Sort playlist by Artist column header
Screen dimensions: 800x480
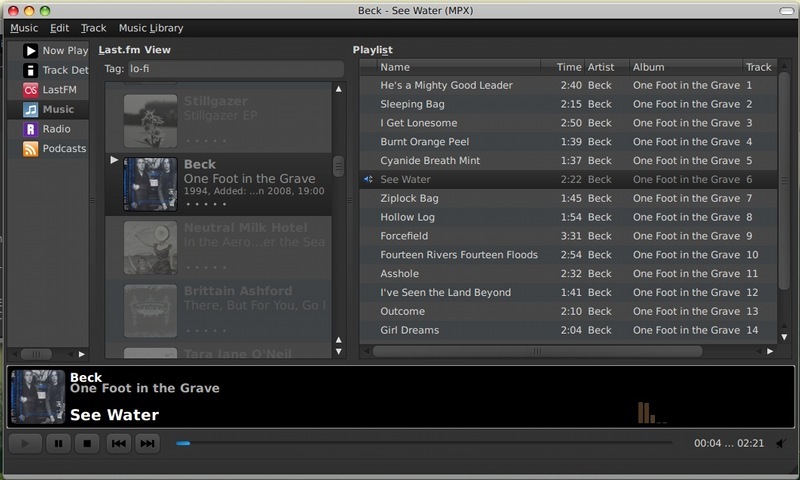[x=607, y=67]
